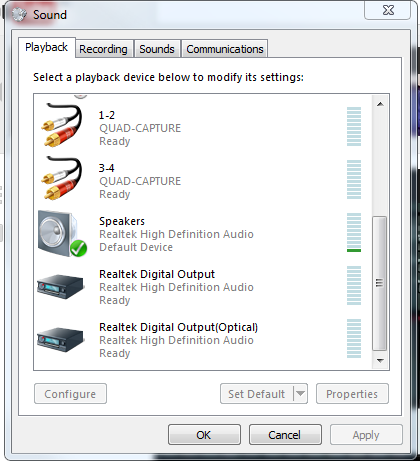
Task: Select the 1-2 QUAD-CAPTURE RCA cable icon
Action: pos(62,125)
